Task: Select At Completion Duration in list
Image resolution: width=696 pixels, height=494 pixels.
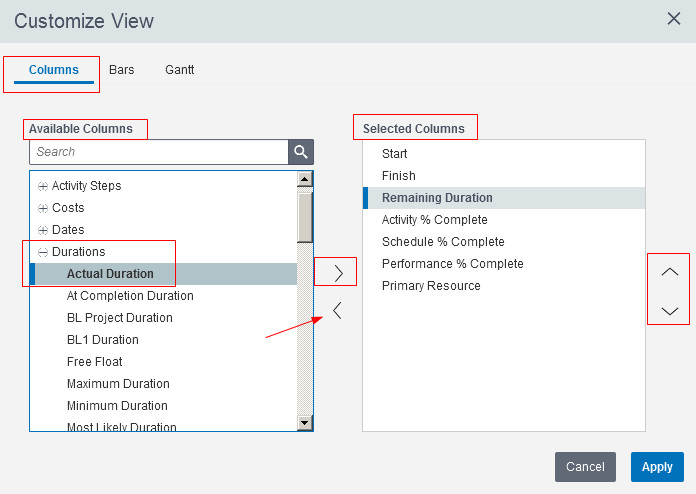Action: point(130,296)
